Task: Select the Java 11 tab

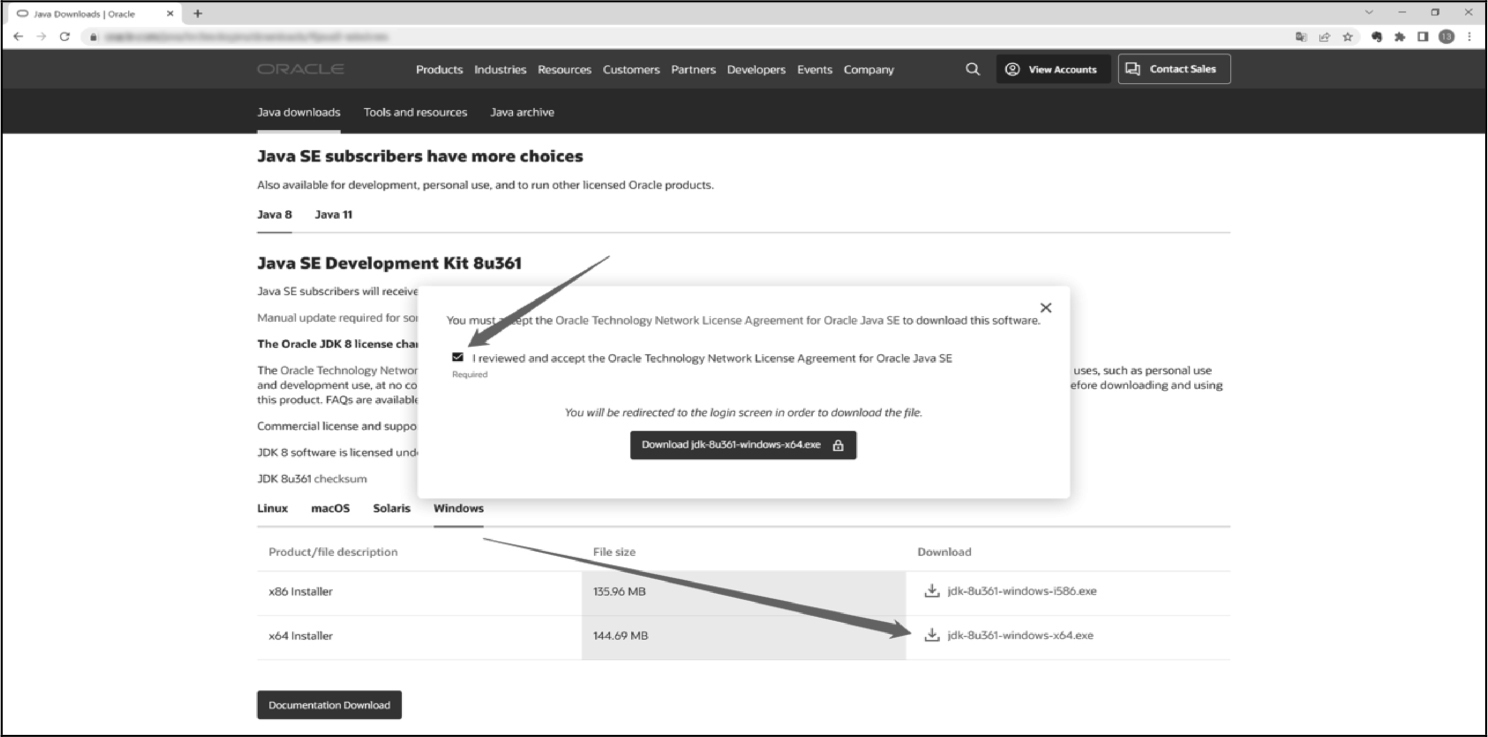Action: pos(333,214)
